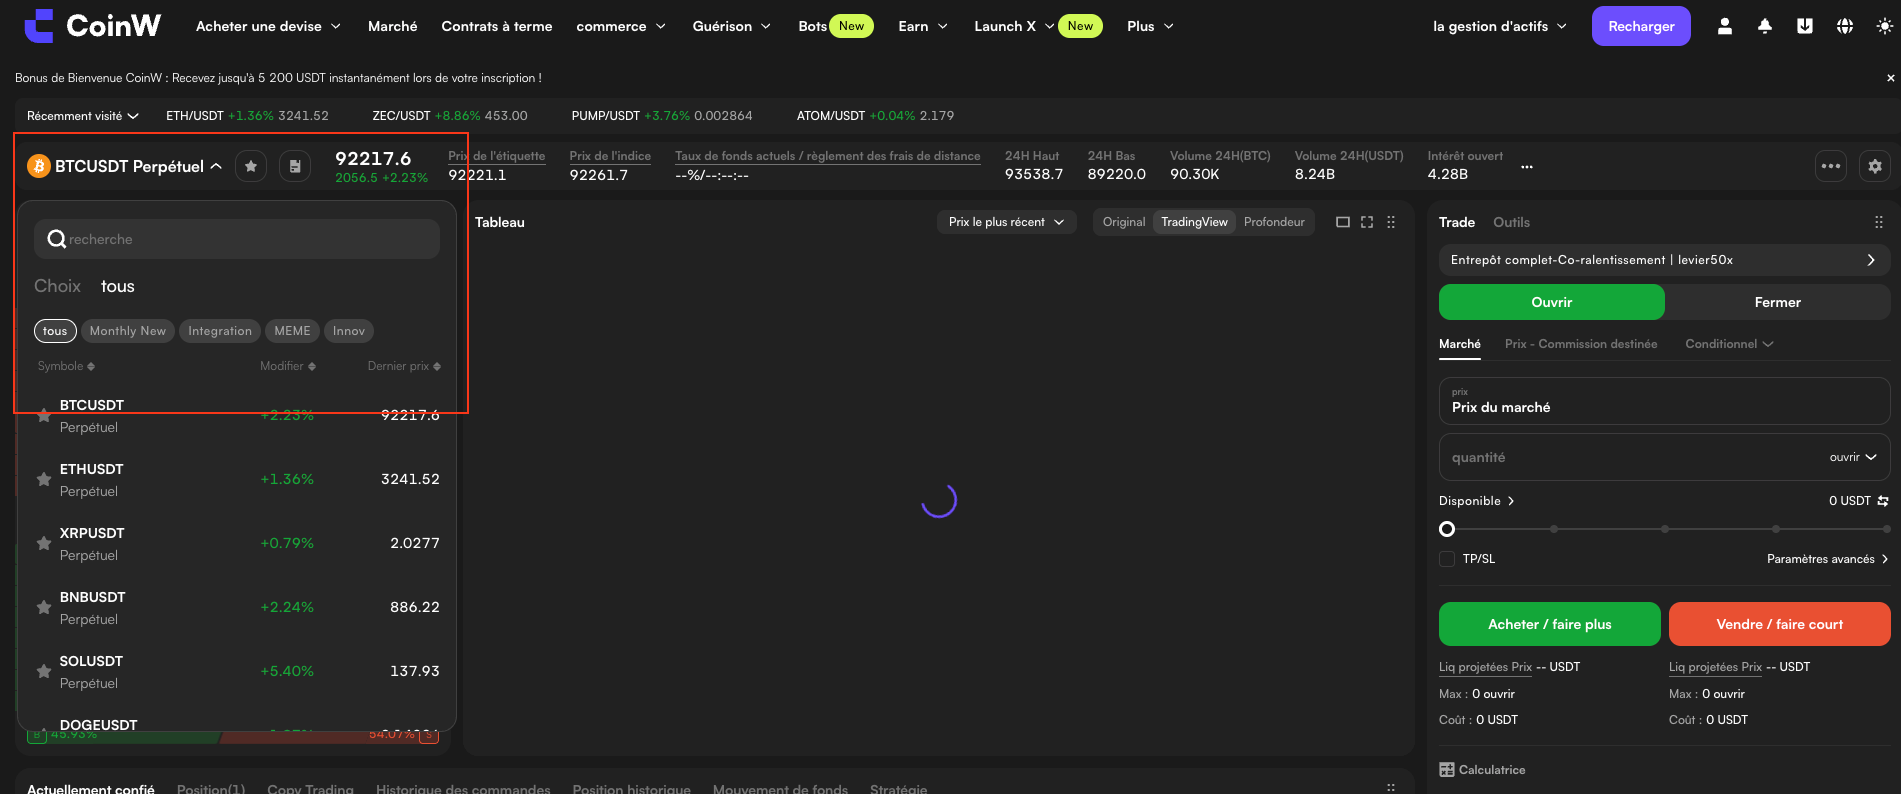The height and width of the screenshot is (794, 1901).
Task: Open Paramètres avancés link
Action: [1827, 559]
